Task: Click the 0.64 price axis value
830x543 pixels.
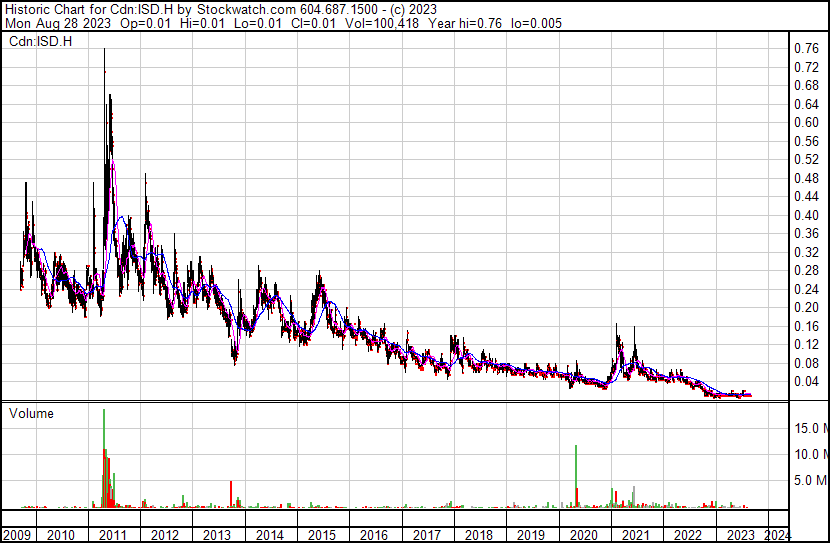Action: [807, 104]
